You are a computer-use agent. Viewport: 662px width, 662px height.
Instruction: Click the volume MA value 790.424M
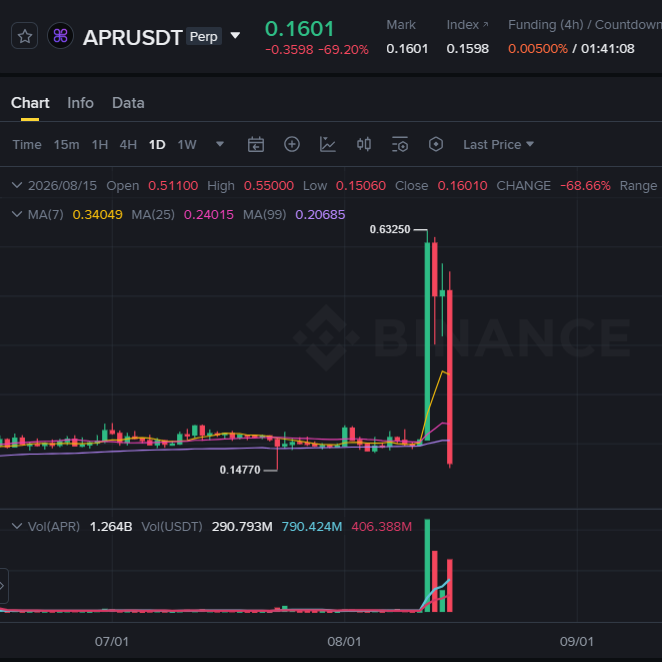tap(312, 526)
